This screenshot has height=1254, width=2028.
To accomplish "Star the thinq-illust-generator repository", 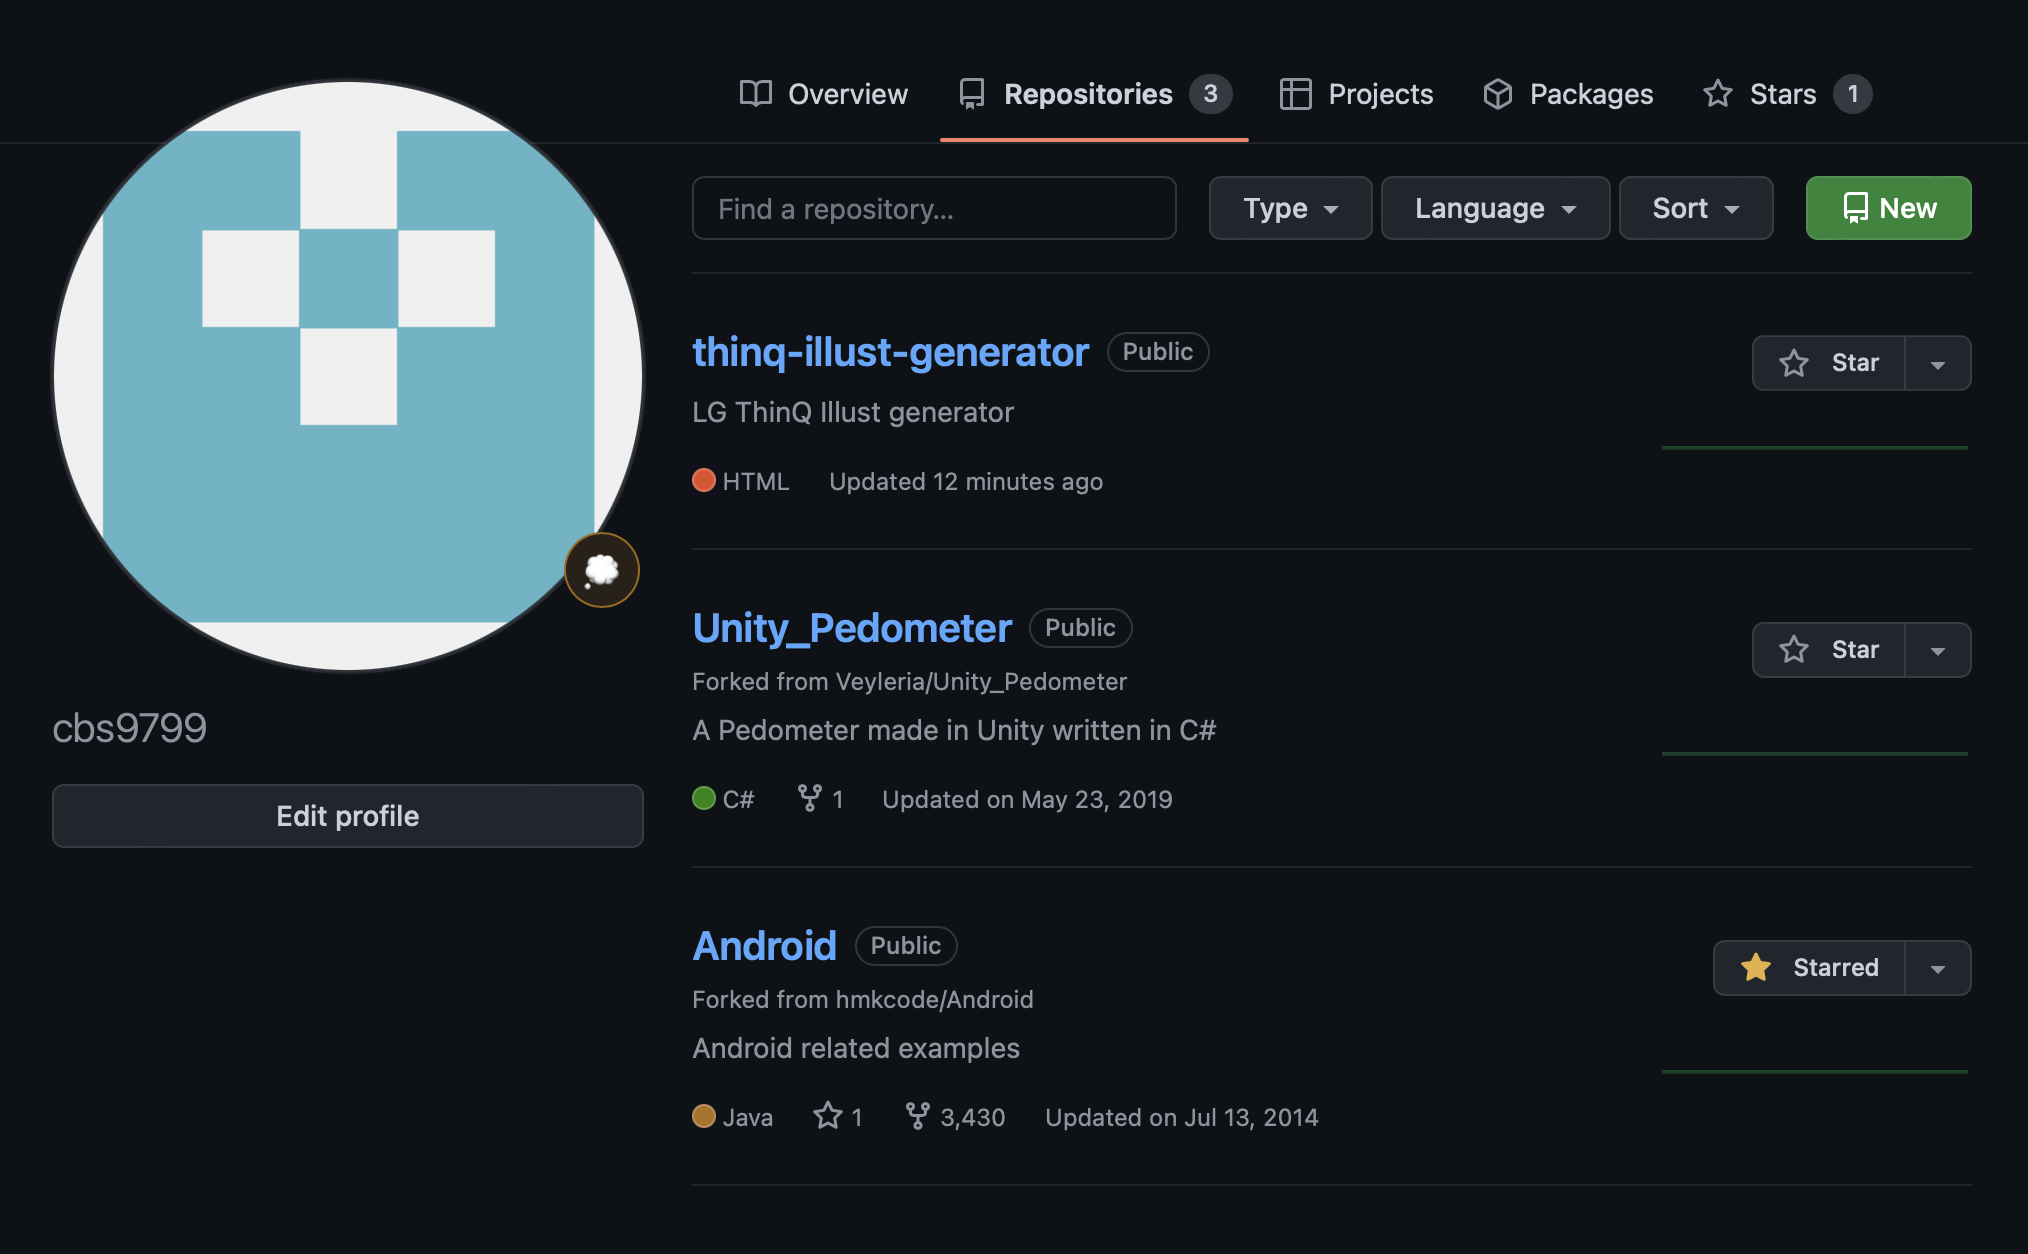I will click(1829, 363).
